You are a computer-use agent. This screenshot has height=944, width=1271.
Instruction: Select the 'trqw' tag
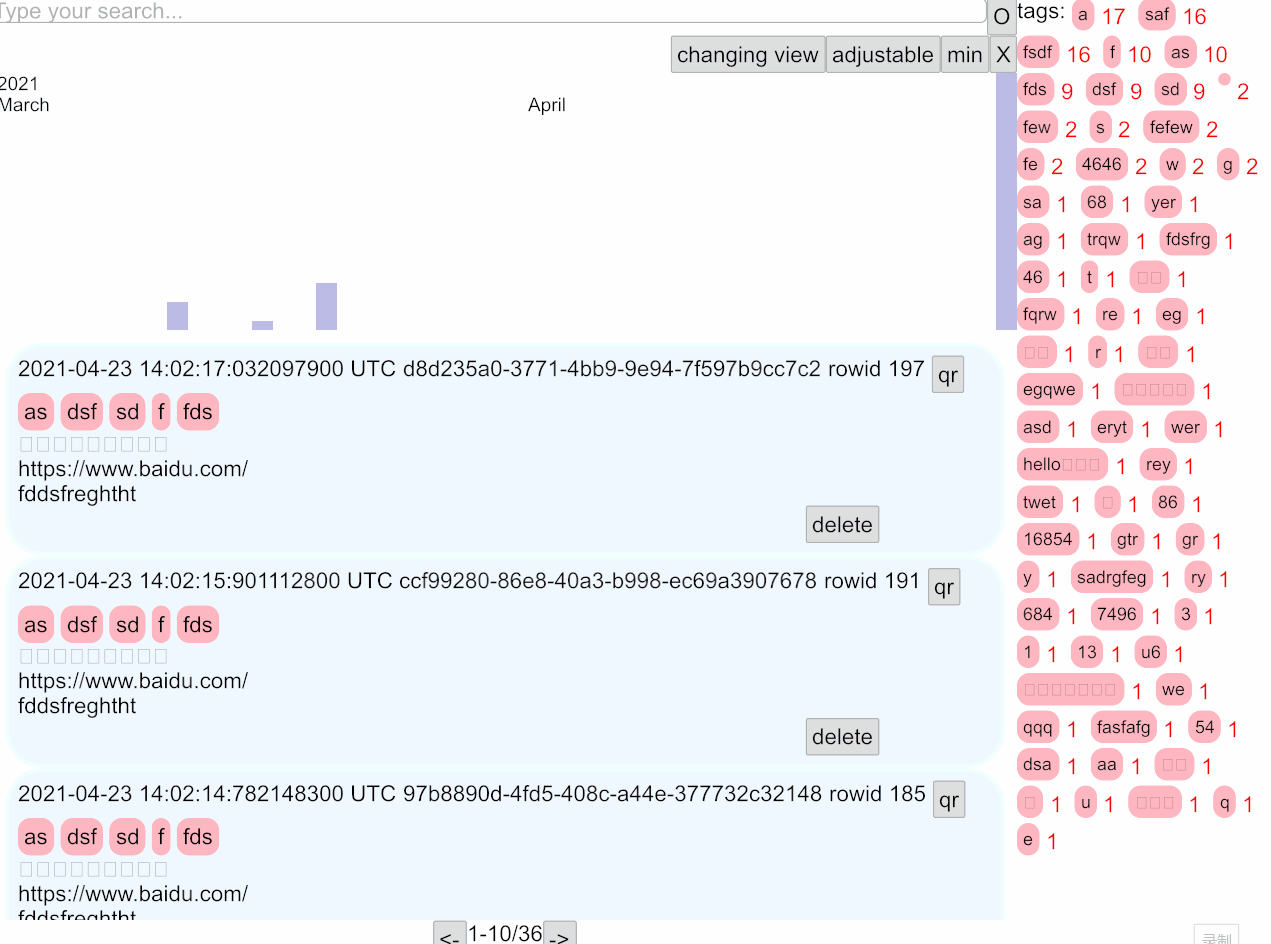click(x=1103, y=240)
